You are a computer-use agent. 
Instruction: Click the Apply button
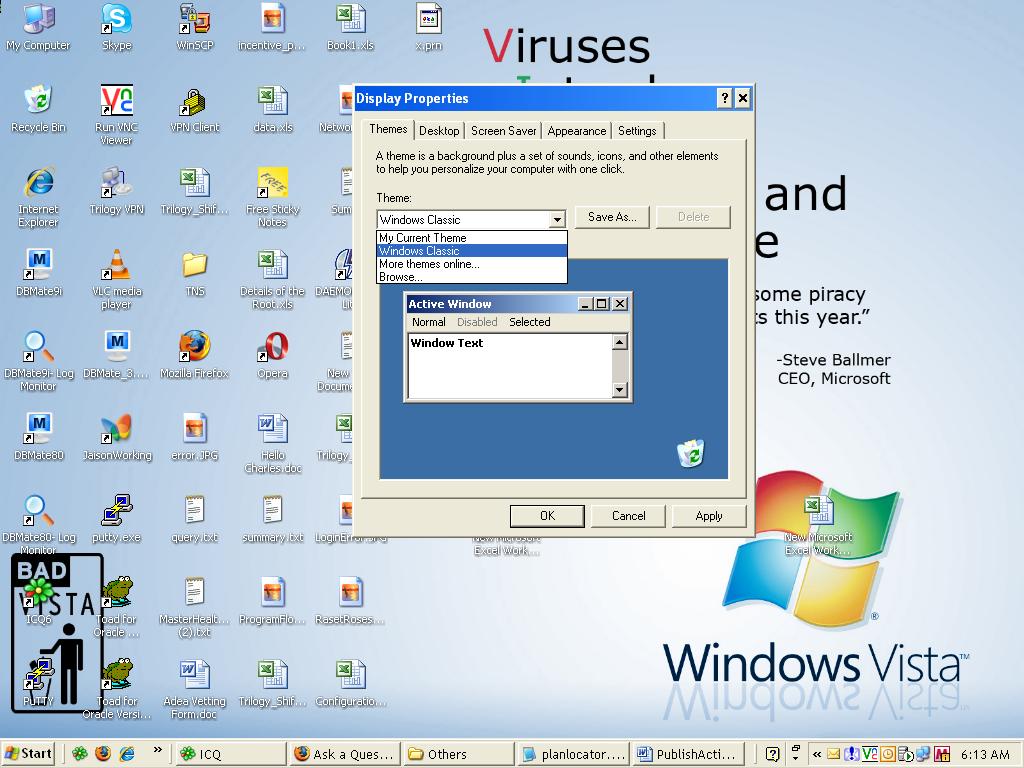click(709, 516)
